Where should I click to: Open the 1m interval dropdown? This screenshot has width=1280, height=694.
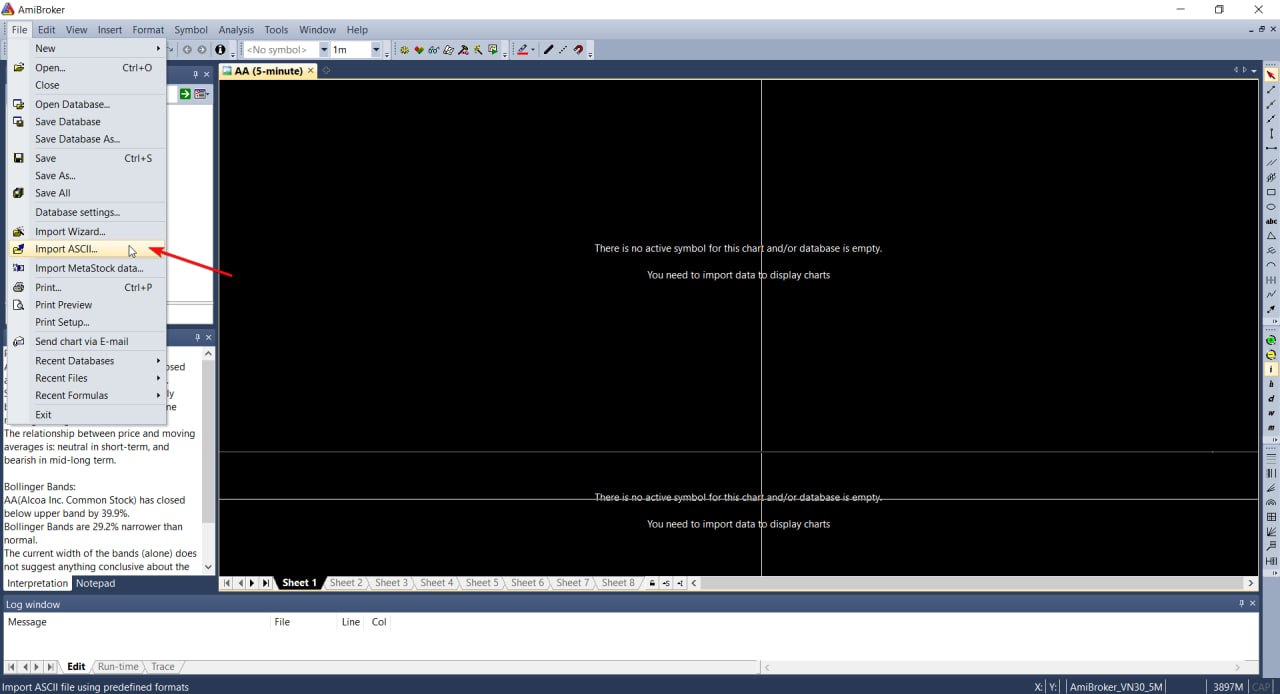coord(376,49)
